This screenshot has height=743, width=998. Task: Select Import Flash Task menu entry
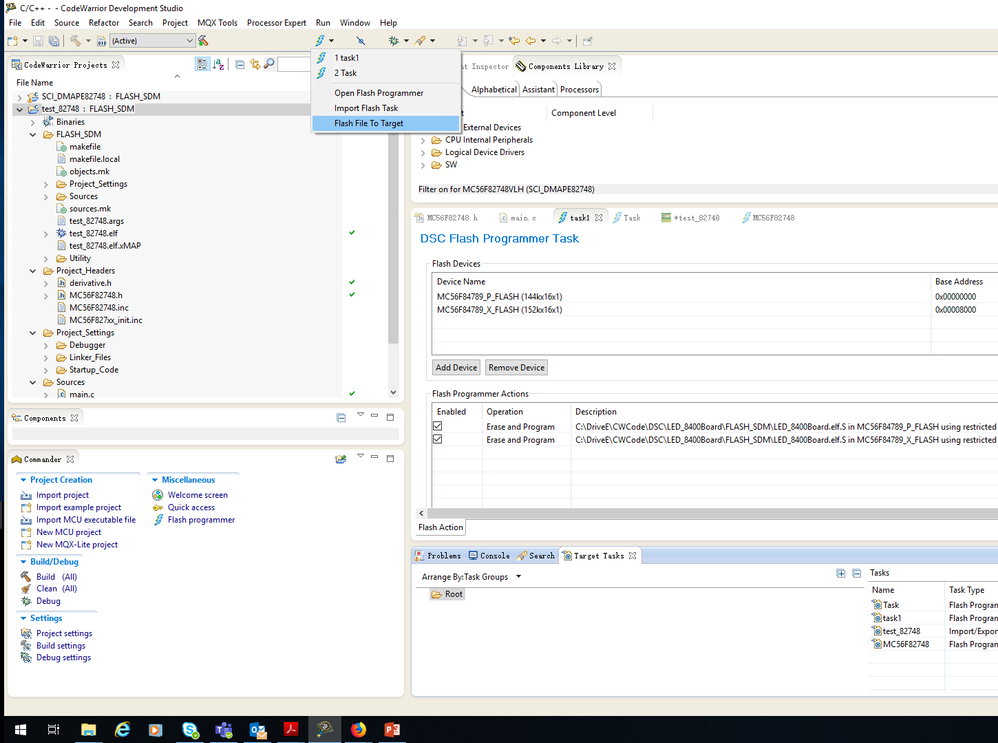pos(385,108)
